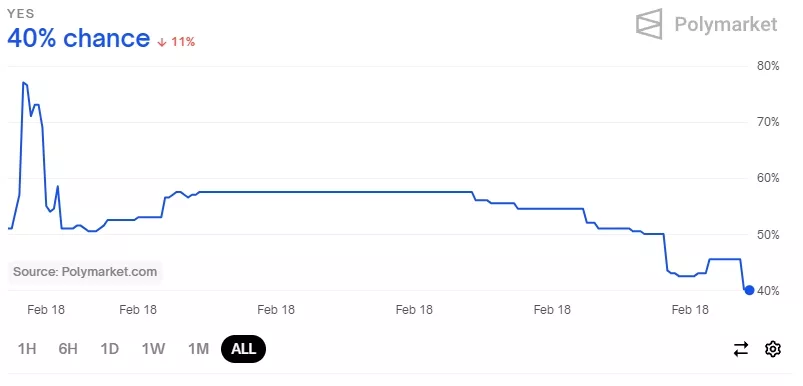Click the 50% y-axis label

point(768,235)
